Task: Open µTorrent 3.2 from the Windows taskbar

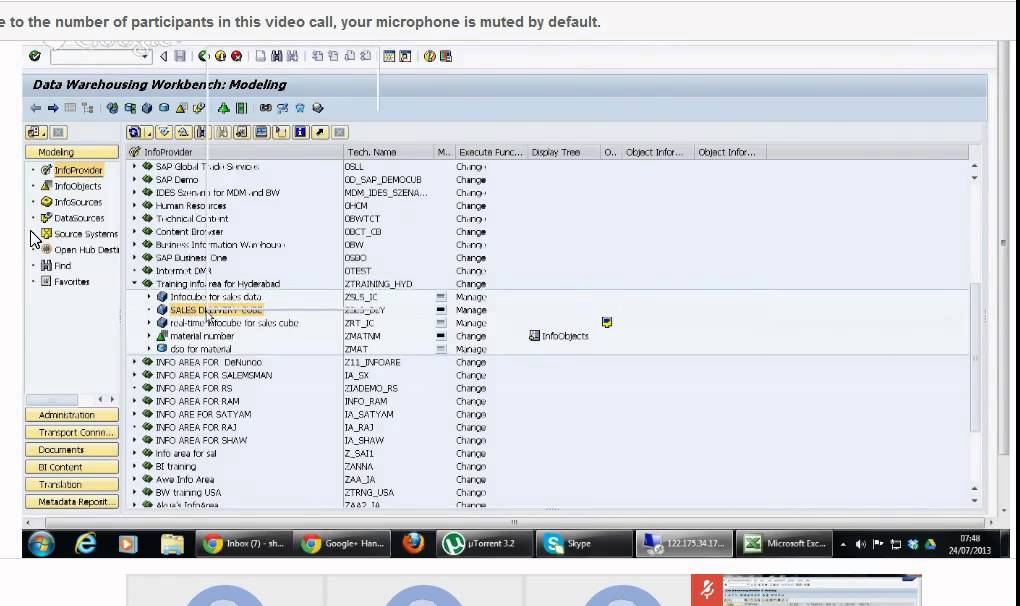Action: pyautogui.click(x=485, y=544)
